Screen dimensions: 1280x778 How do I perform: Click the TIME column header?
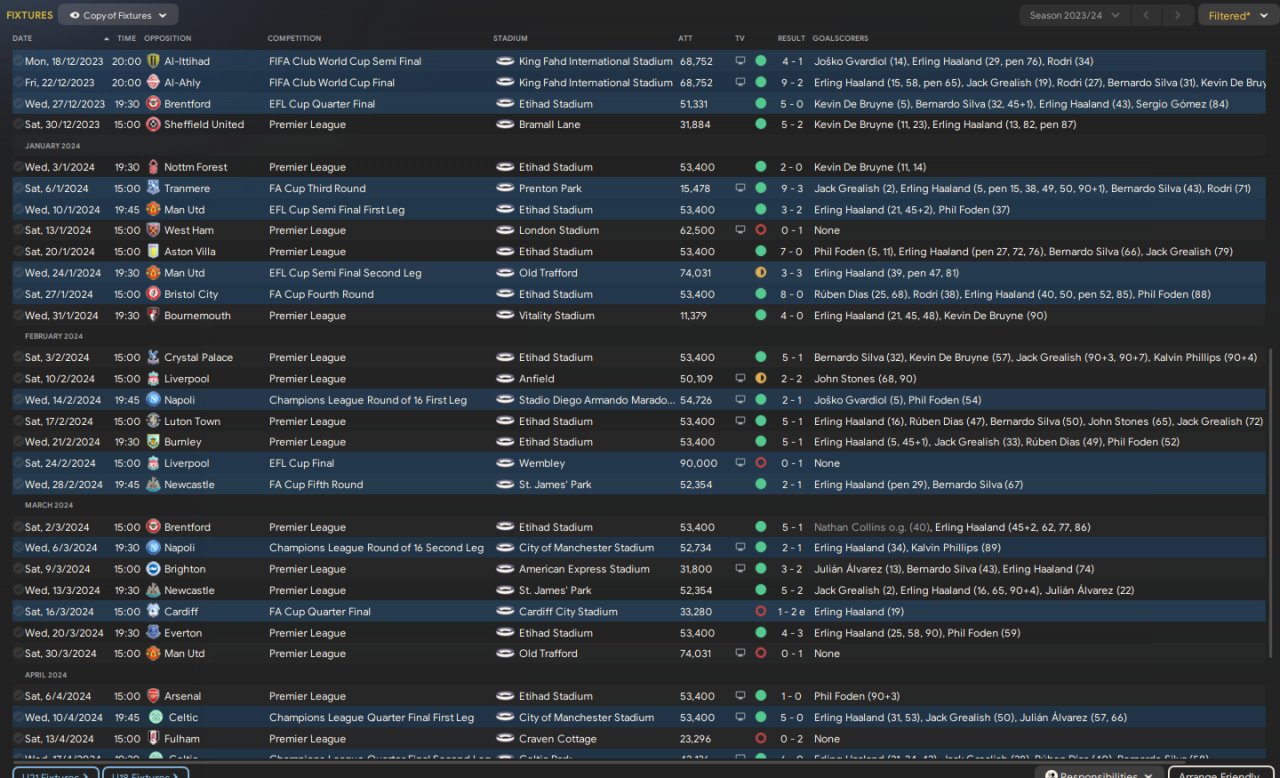[x=126, y=38]
